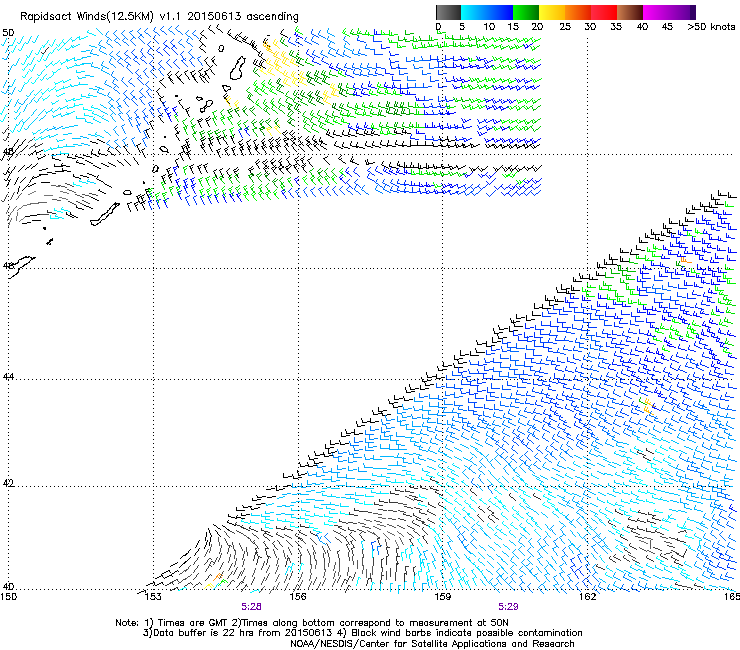The image size is (740, 650).
Task: Click the purple time stamp '5:28'
Action: [x=251, y=607]
